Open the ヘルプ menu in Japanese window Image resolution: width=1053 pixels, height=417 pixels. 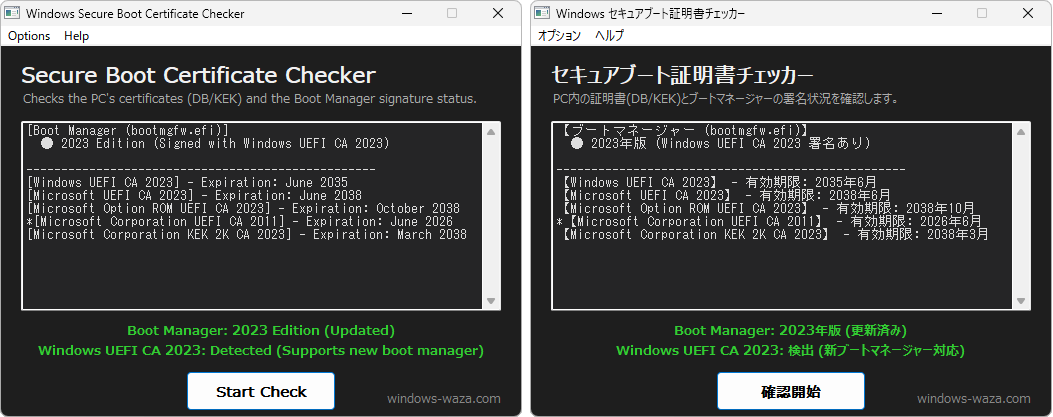[x=609, y=36]
